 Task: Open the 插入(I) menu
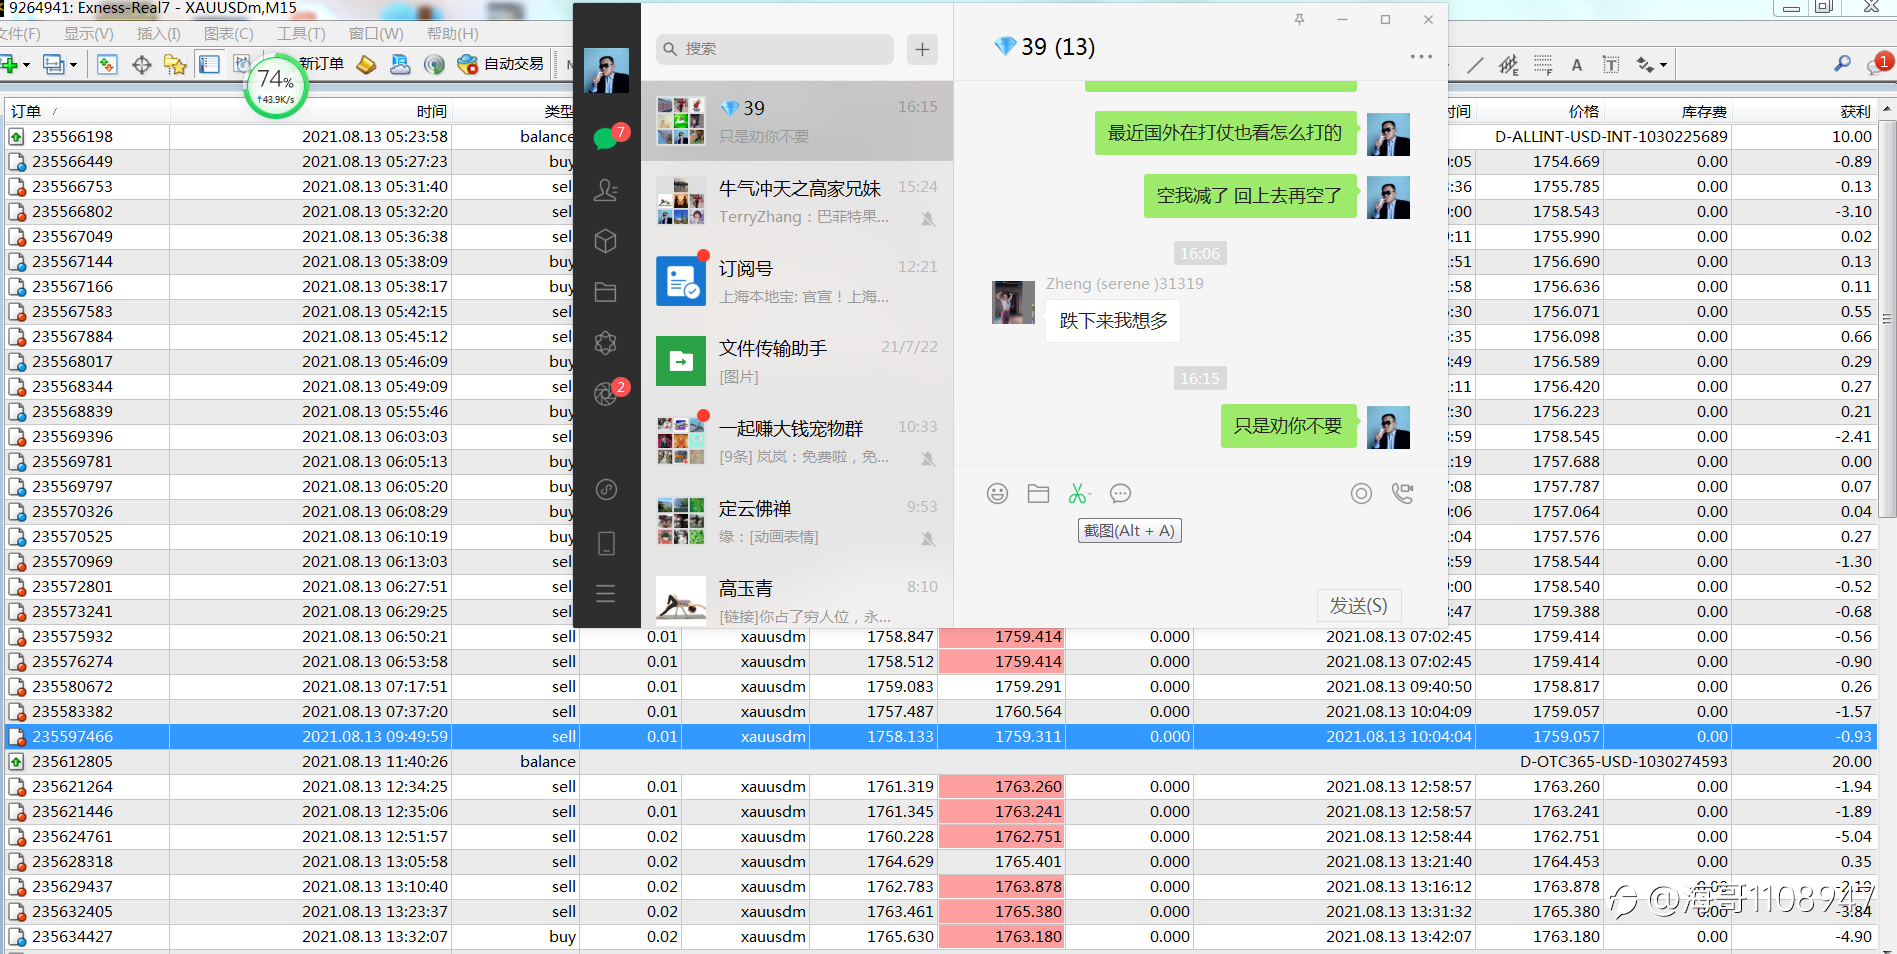click(158, 33)
